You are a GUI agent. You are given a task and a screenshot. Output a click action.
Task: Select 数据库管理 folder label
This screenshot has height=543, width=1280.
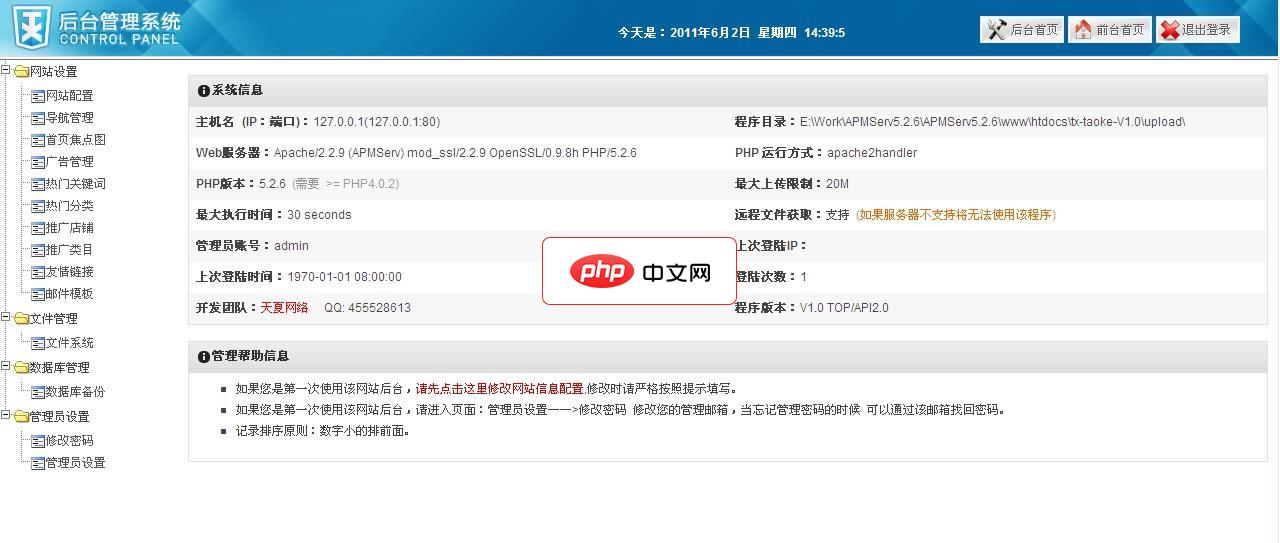pos(59,367)
